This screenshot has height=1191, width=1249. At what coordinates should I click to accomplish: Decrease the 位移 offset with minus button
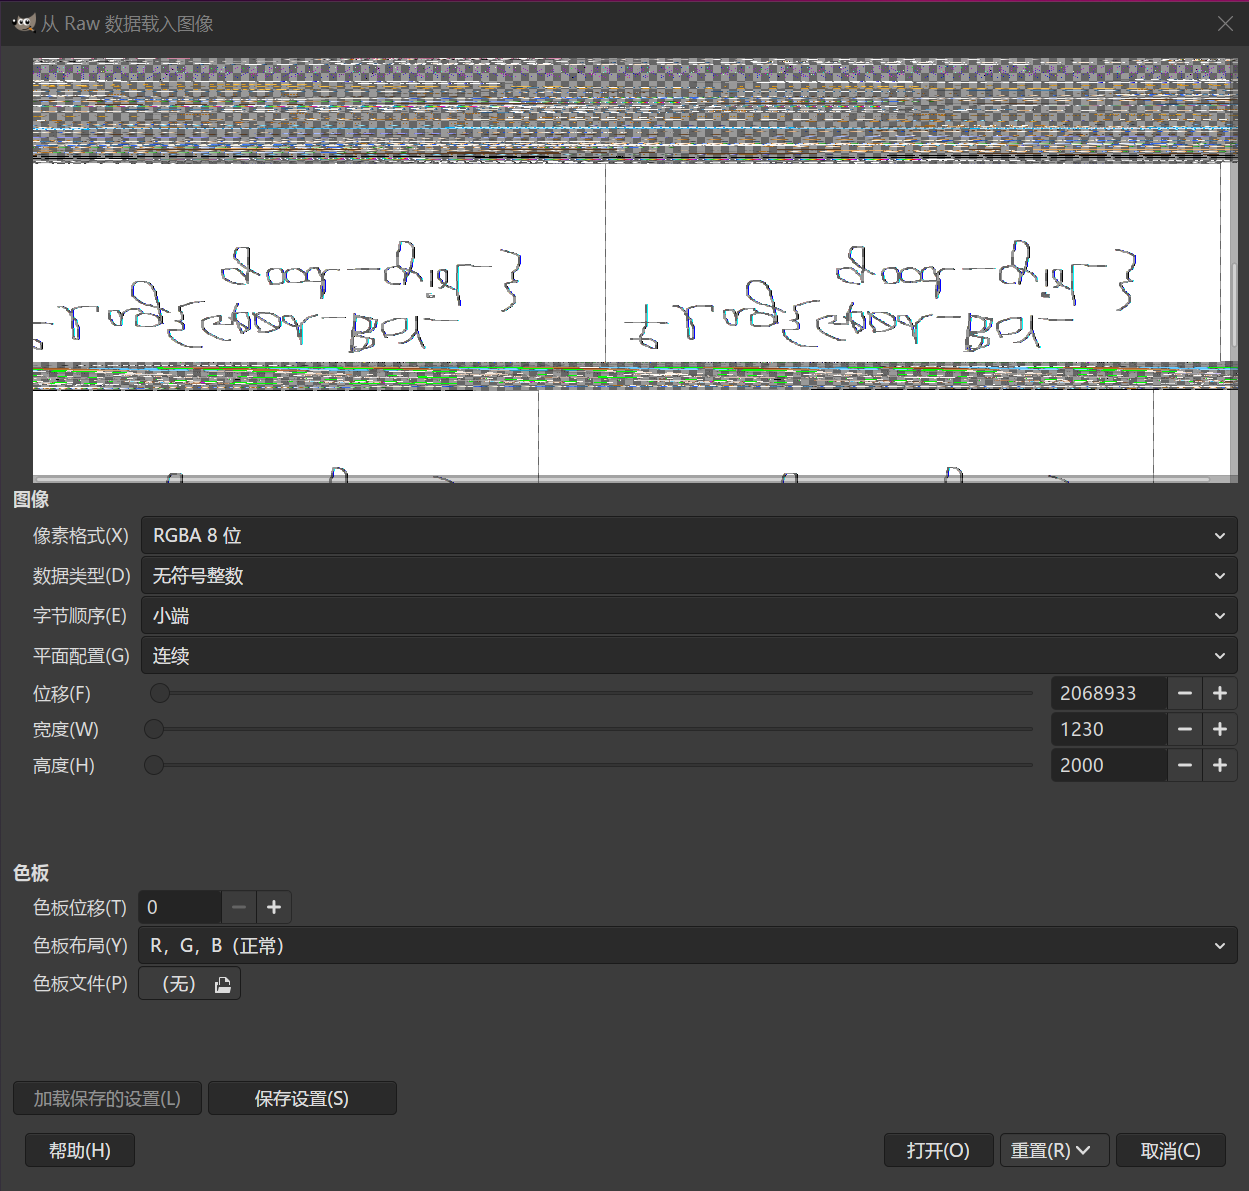click(x=1185, y=693)
